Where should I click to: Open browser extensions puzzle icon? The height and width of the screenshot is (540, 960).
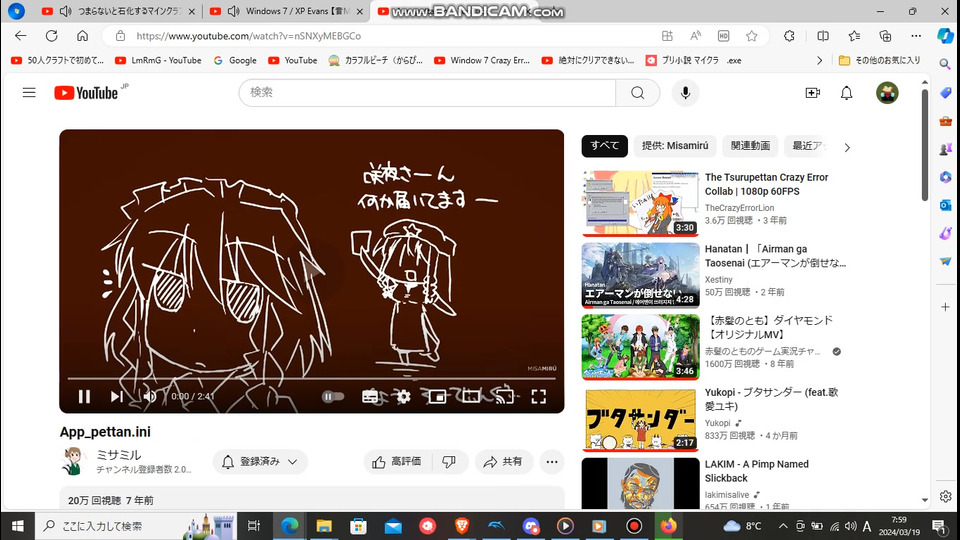point(789,36)
